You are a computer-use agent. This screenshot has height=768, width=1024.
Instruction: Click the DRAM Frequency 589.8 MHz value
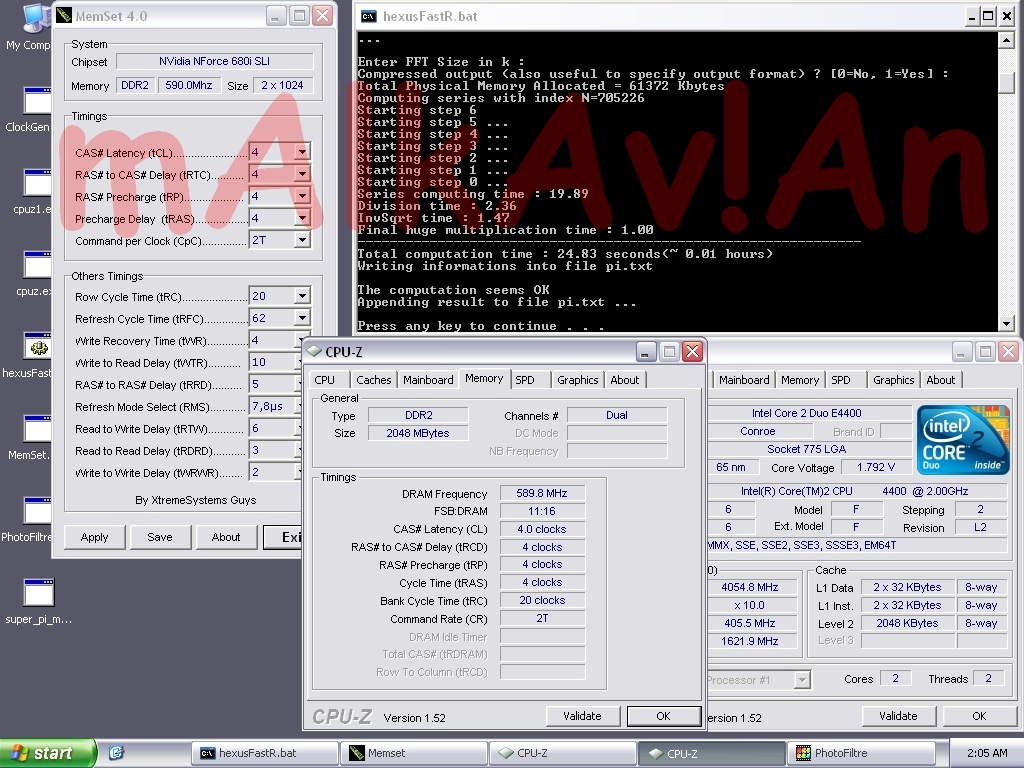pyautogui.click(x=542, y=493)
